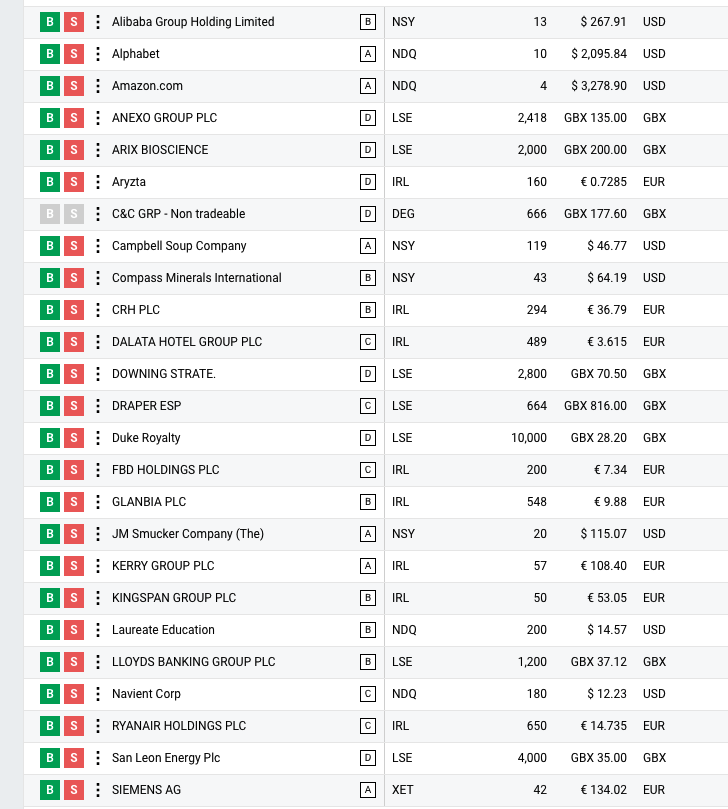Select the FBD HOLDINGS PLC name
Viewport: 728px width, 809px height.
pos(166,470)
